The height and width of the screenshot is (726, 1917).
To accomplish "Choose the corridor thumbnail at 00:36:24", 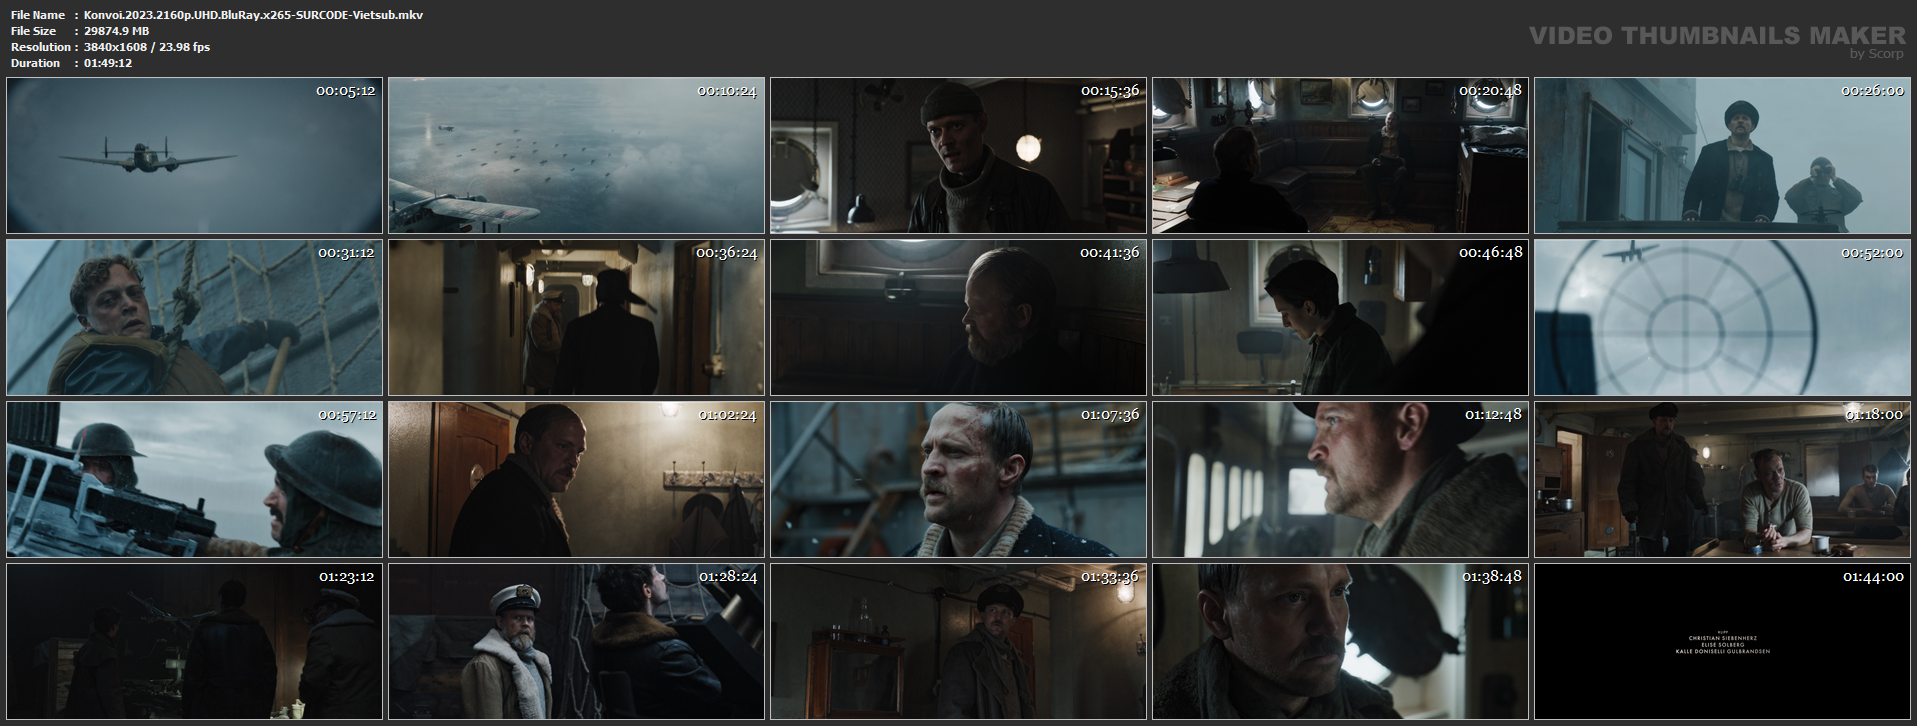I will click(577, 318).
